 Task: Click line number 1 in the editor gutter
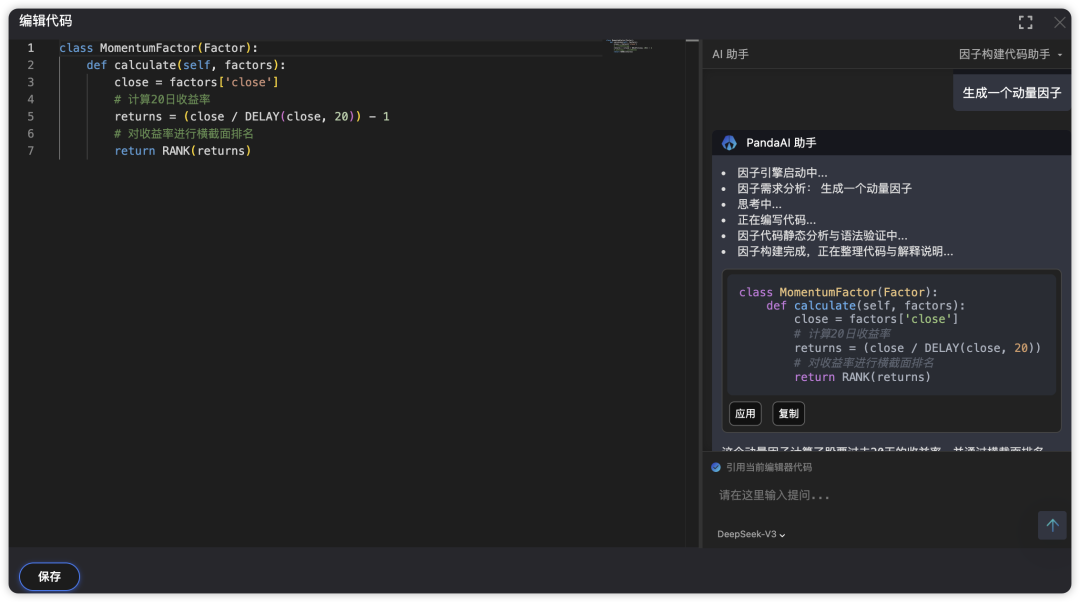click(30, 48)
